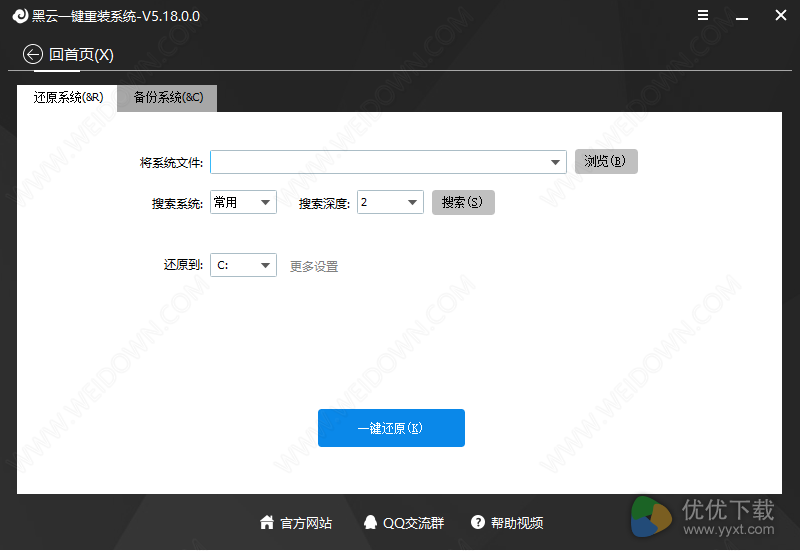This screenshot has width=801, height=551.
Task: Switch to the 还原系统 tab
Action: (x=67, y=98)
